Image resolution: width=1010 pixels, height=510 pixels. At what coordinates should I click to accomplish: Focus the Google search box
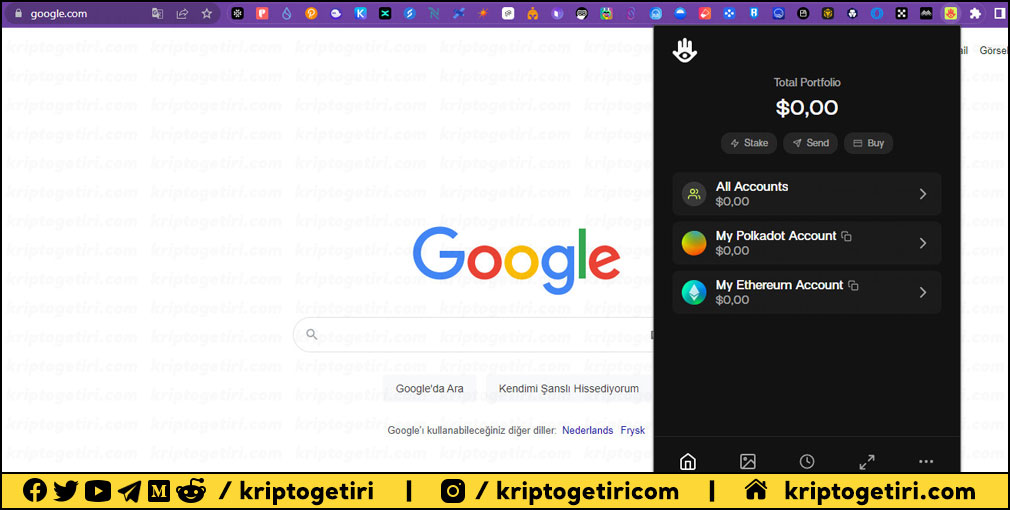click(473, 334)
